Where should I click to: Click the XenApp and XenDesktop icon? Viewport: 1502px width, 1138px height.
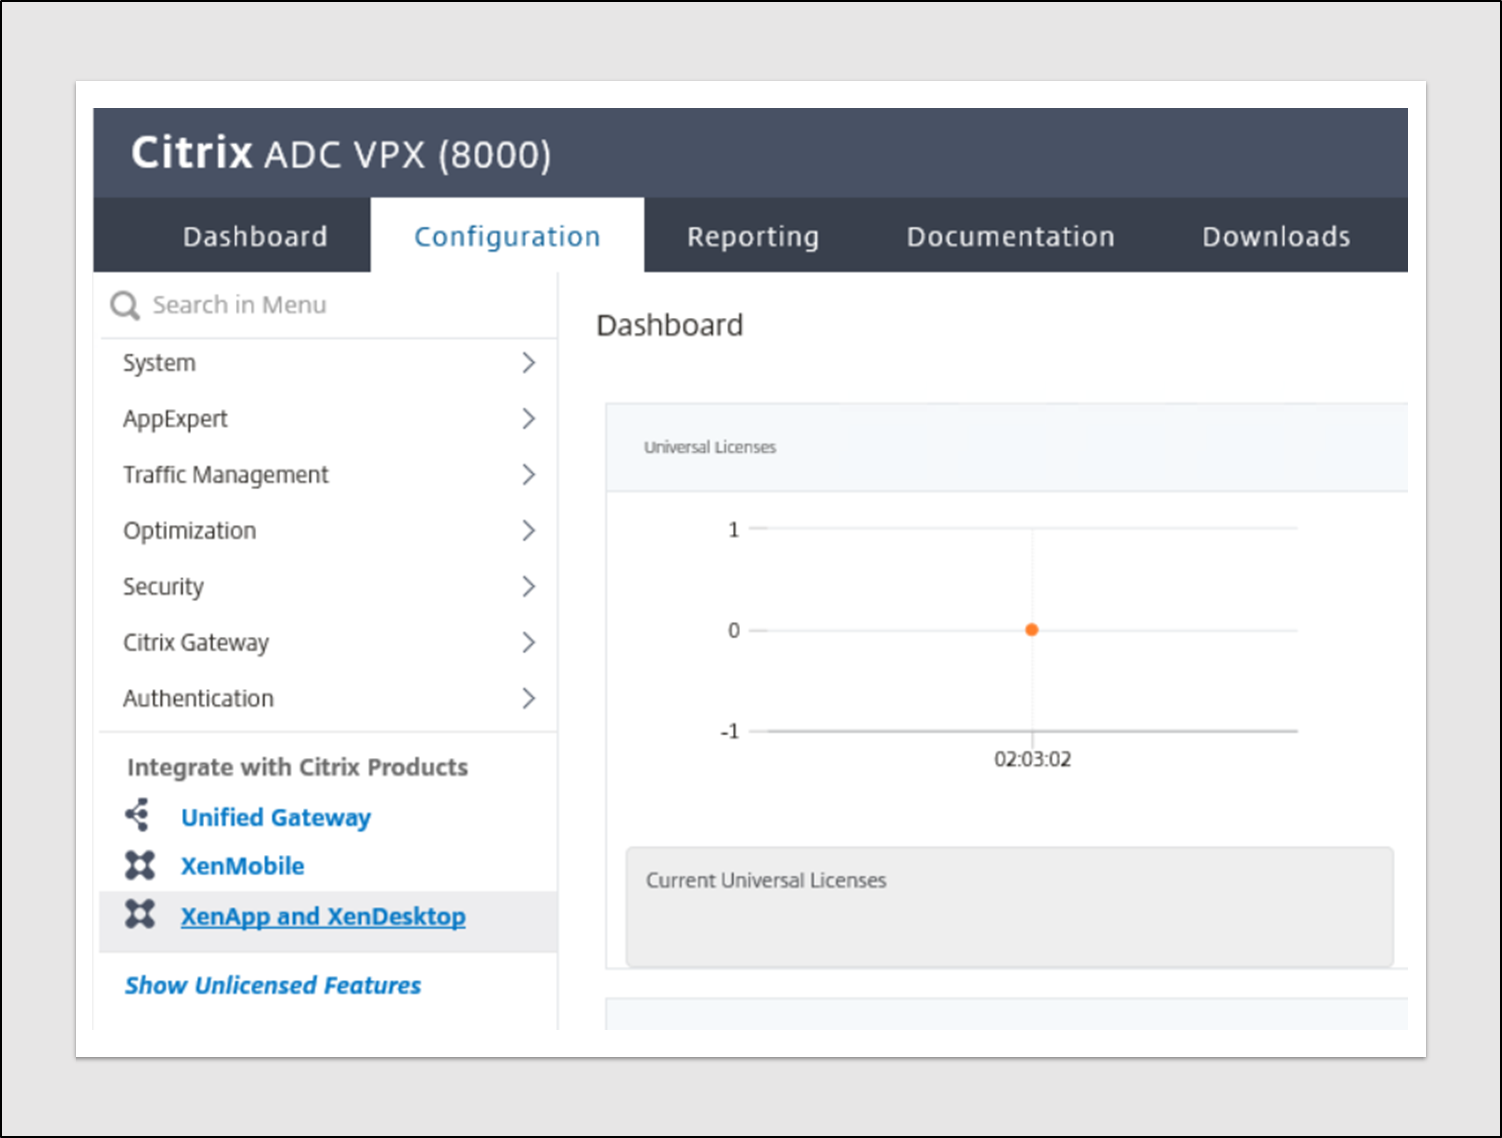(x=140, y=914)
